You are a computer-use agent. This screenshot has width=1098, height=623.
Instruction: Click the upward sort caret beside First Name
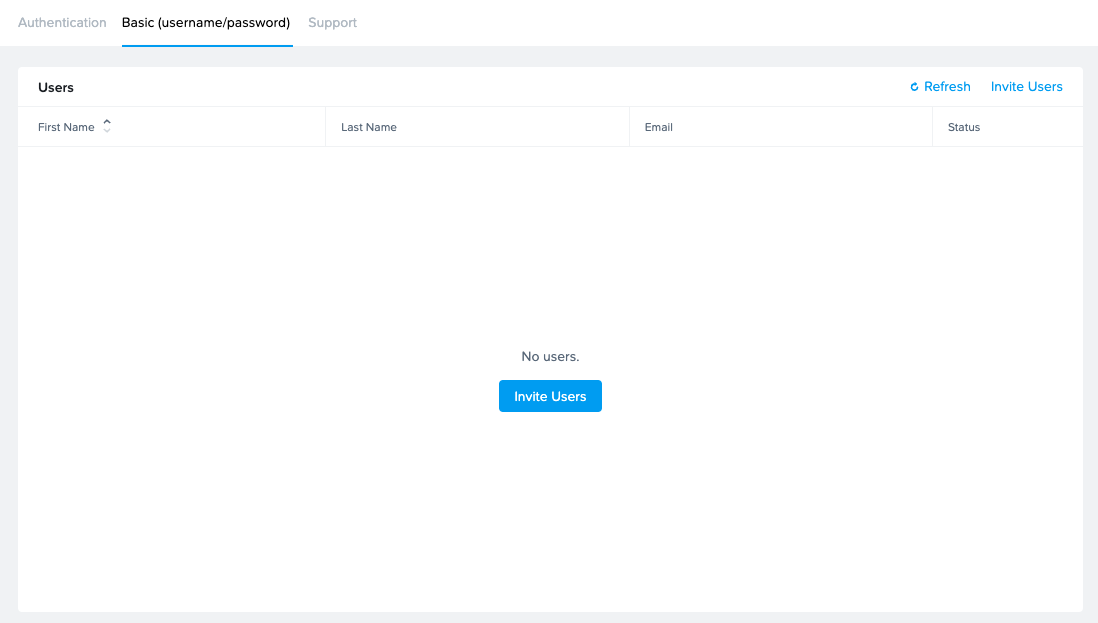pos(105,123)
